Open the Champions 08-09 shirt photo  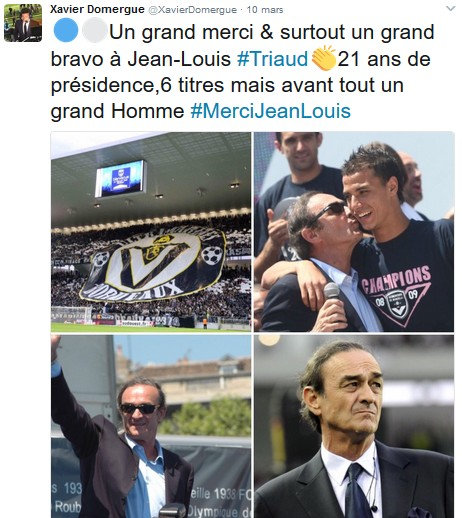pyautogui.click(x=354, y=232)
